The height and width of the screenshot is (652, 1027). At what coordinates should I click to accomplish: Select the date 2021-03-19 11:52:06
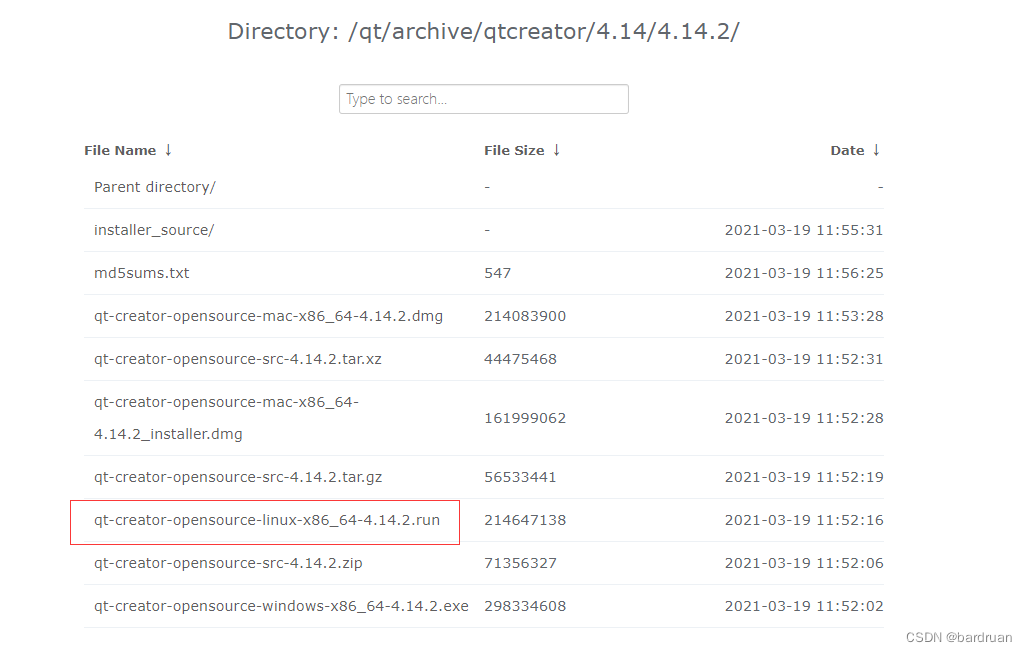pos(804,563)
